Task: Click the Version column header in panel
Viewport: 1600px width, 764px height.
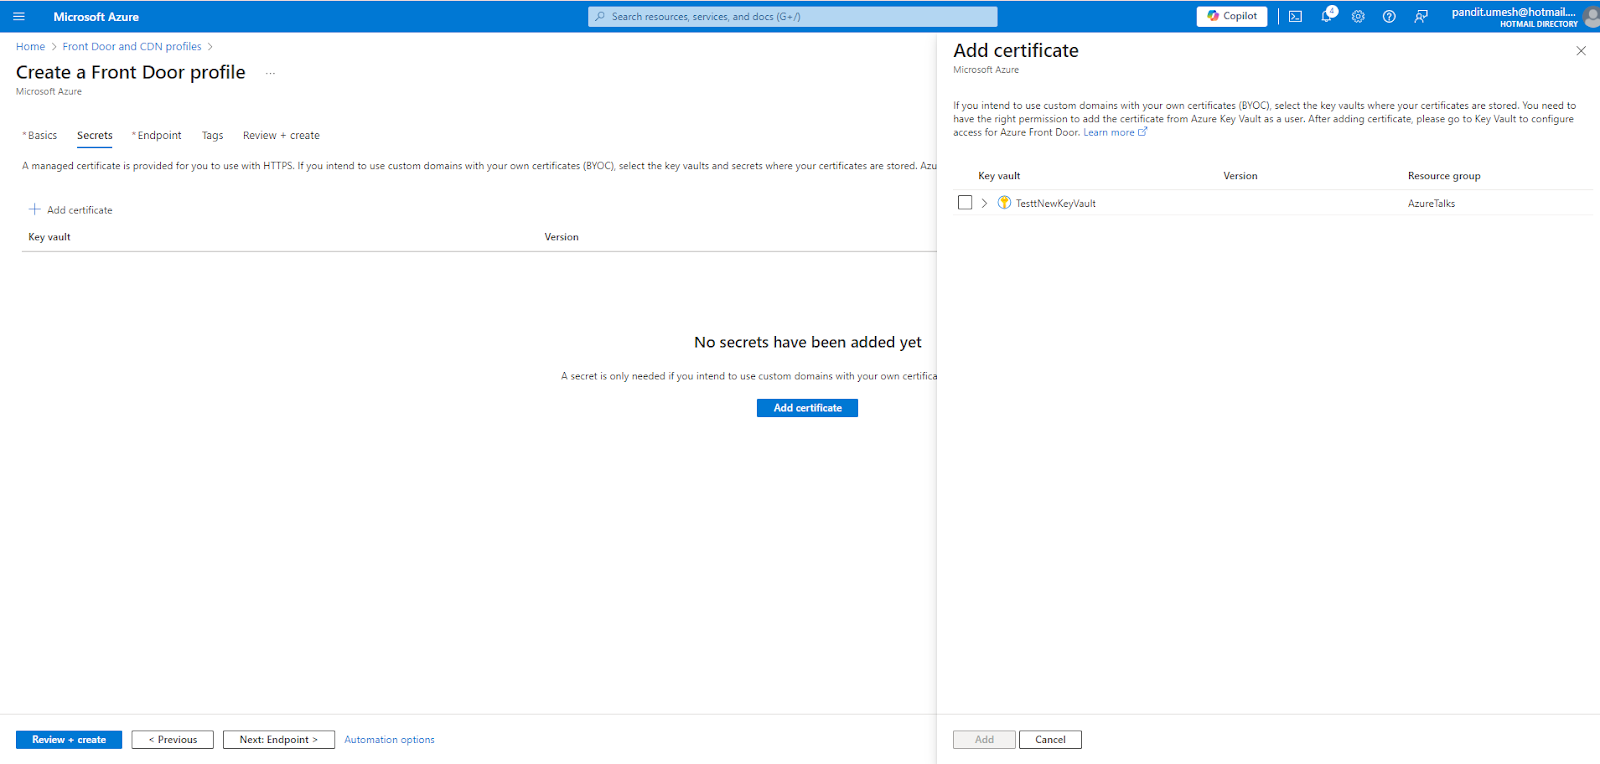Action: point(1240,176)
